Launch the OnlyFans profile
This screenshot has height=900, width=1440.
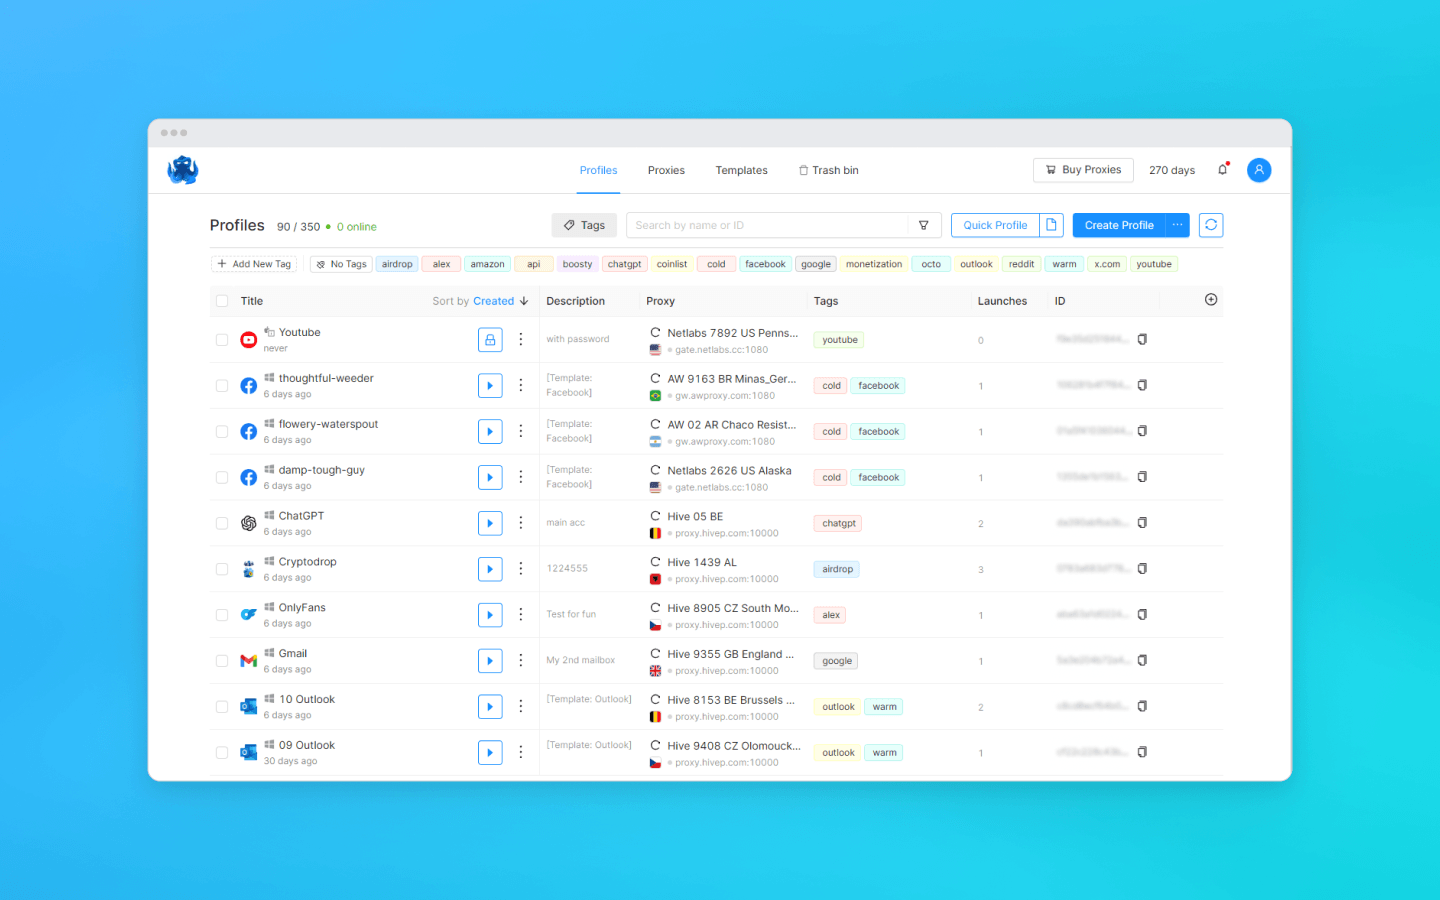click(490, 615)
